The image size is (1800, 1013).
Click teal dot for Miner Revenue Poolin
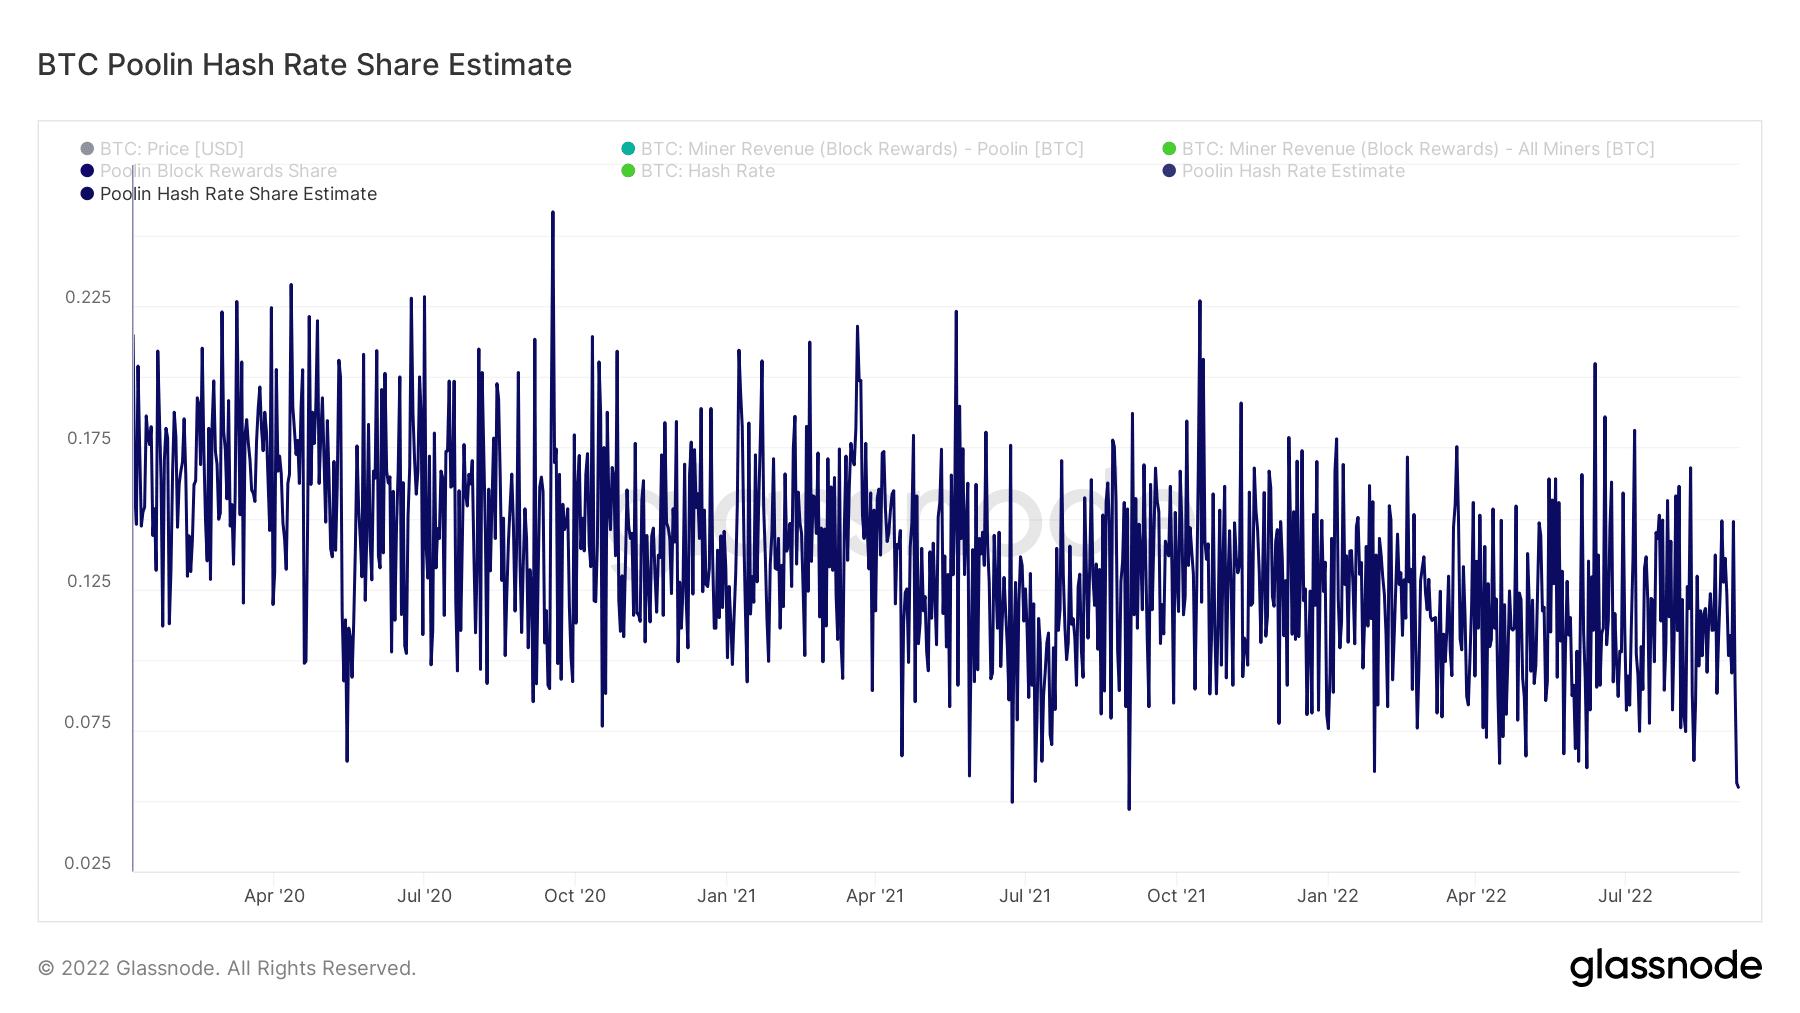628,149
